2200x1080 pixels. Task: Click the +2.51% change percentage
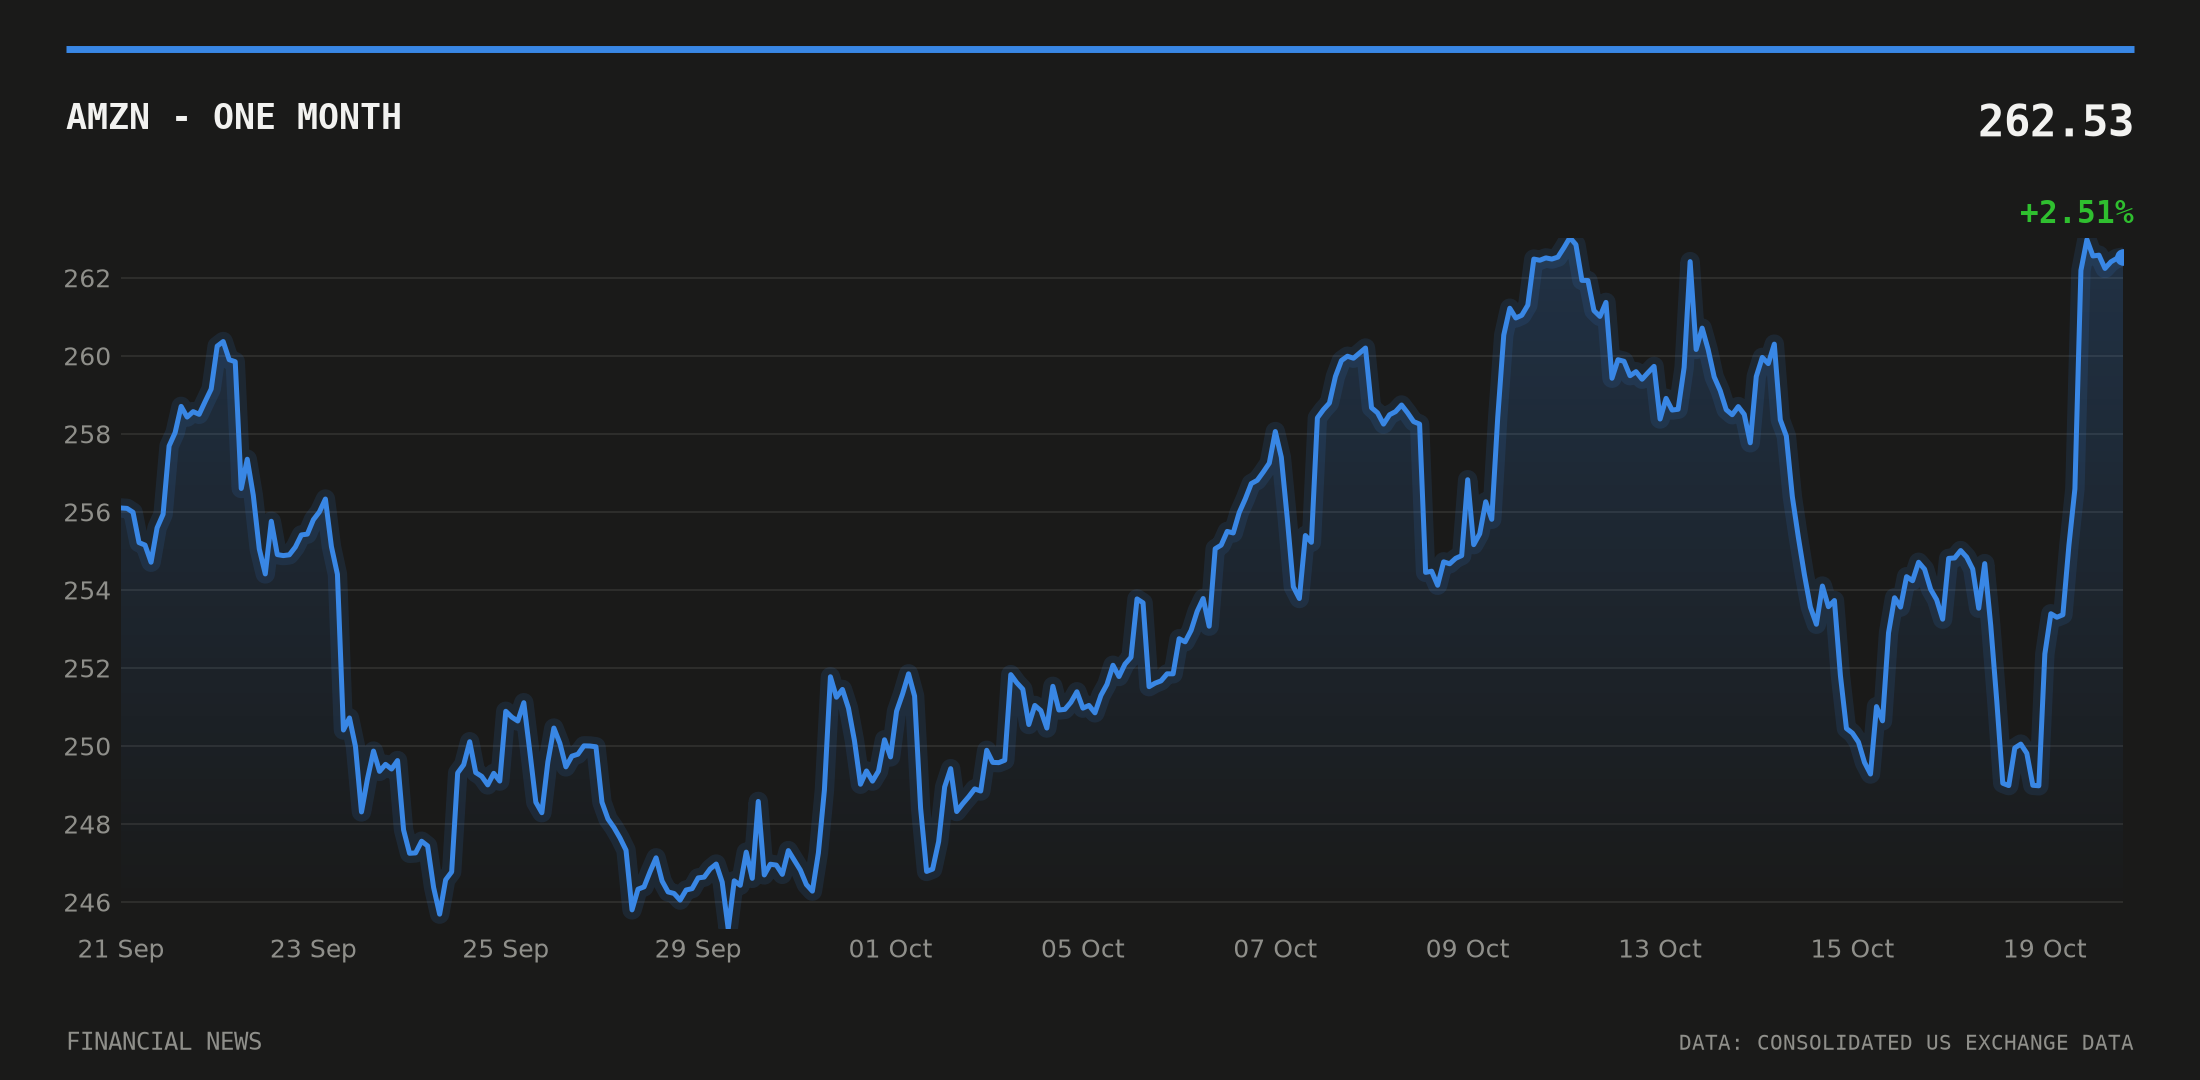click(x=2076, y=213)
